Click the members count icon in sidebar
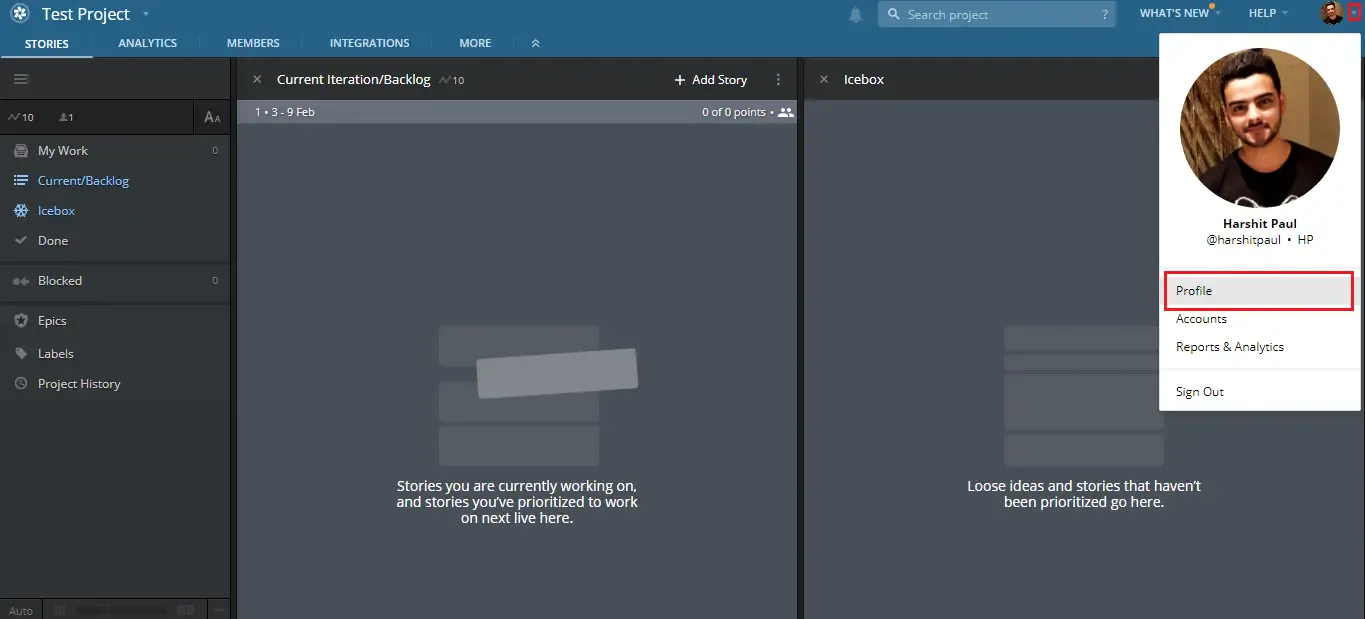This screenshot has height=619, width=1365. coord(66,117)
